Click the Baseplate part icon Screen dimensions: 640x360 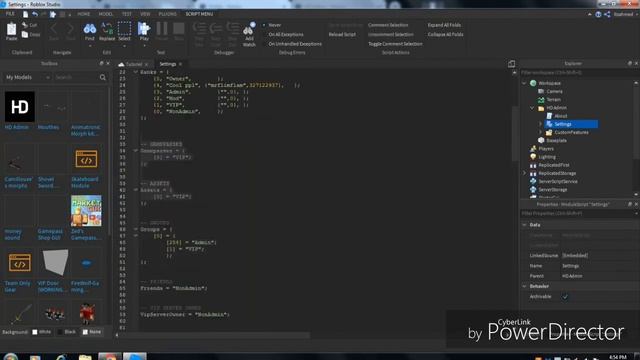[x=541, y=140]
